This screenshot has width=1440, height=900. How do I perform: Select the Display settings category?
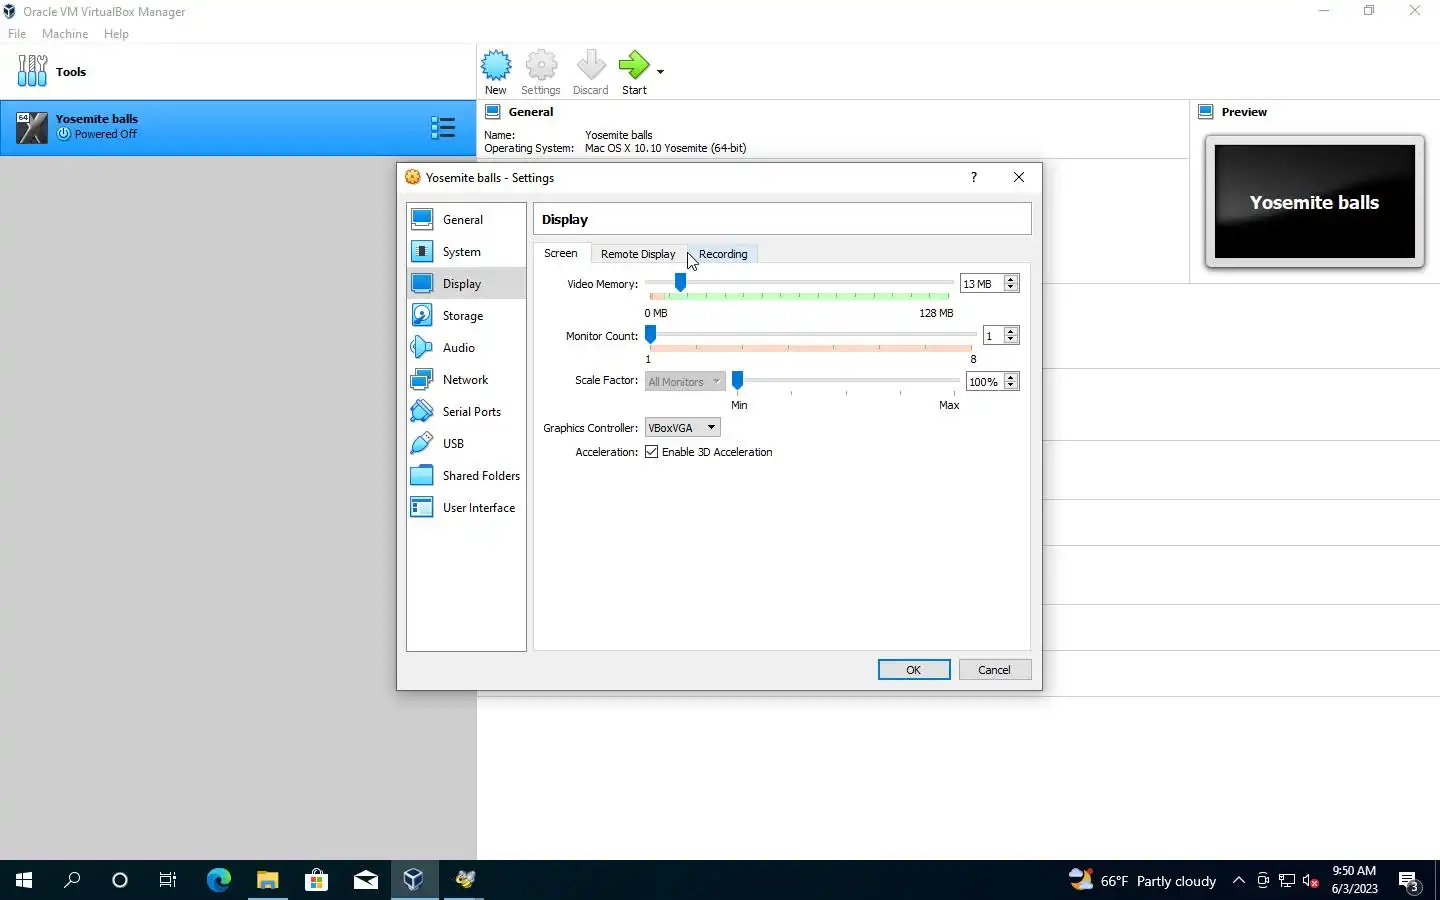coord(466,284)
